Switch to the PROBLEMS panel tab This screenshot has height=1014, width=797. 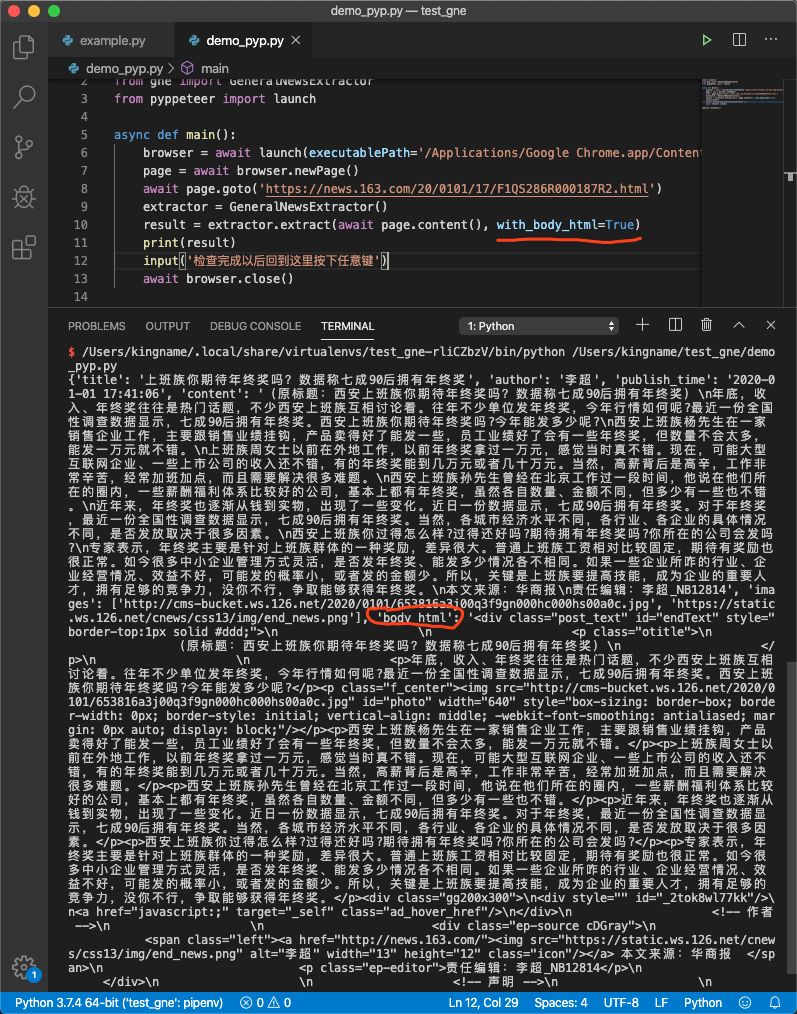pyautogui.click(x=97, y=327)
